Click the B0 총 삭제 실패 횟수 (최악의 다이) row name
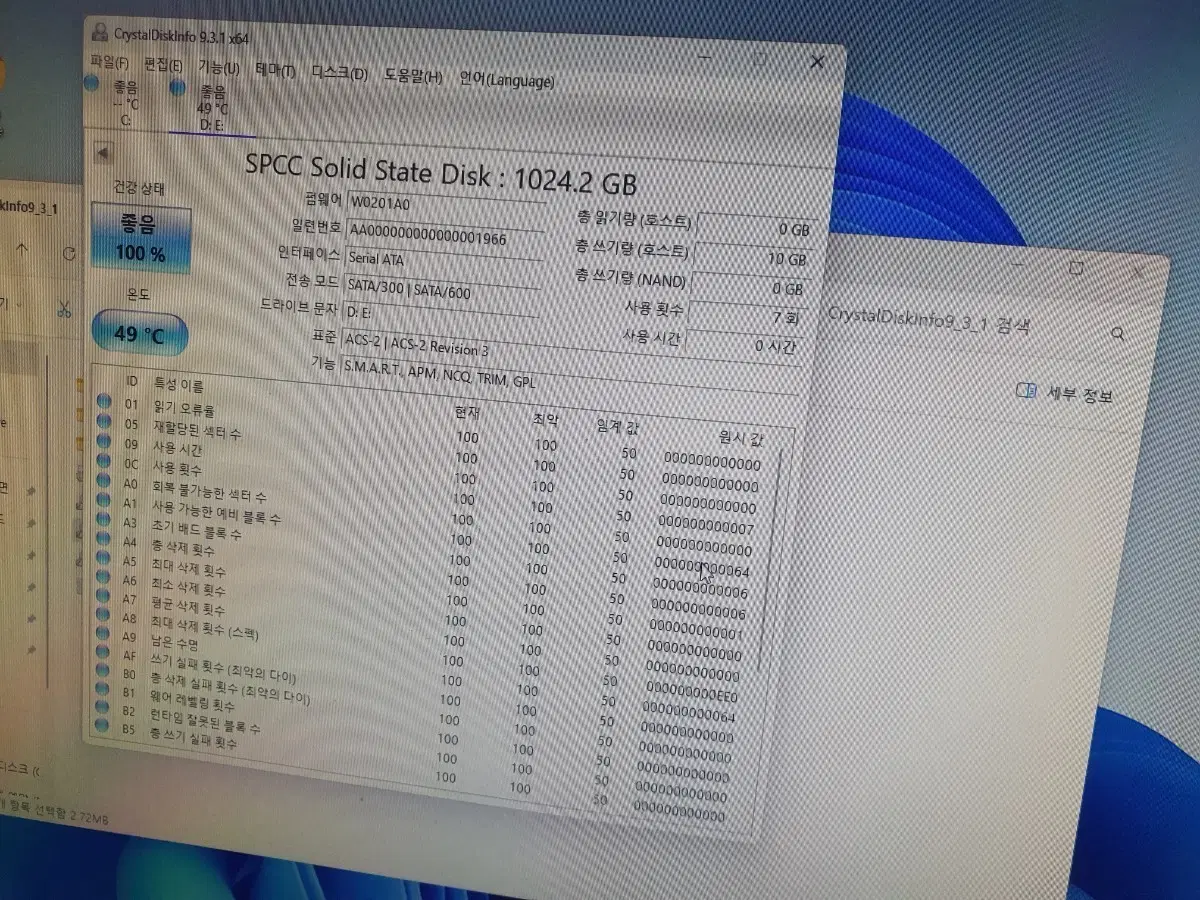1200x900 pixels. tap(230, 688)
